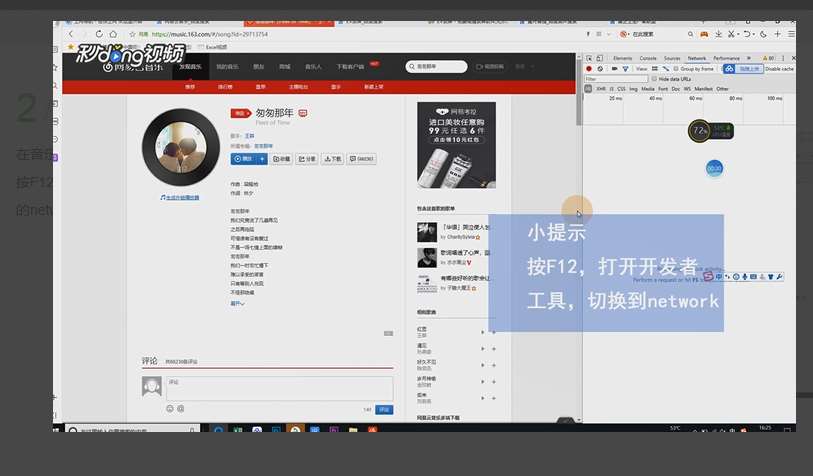
Task: Open the DevTools Console tab
Action: click(x=648, y=58)
